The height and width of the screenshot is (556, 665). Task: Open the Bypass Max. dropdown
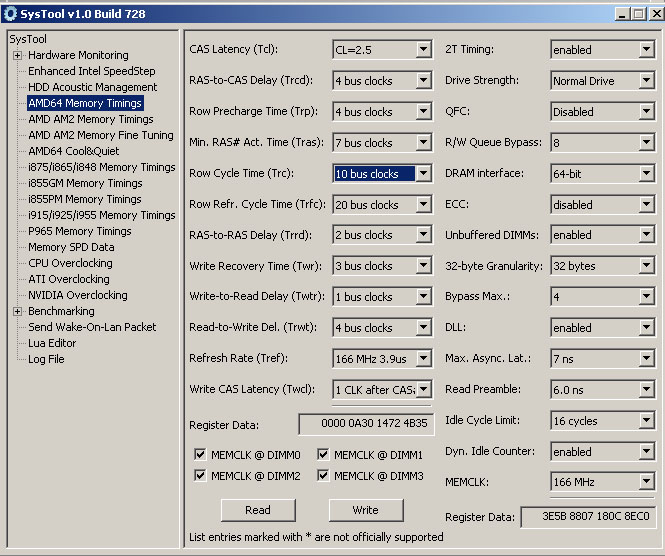[x=603, y=297]
